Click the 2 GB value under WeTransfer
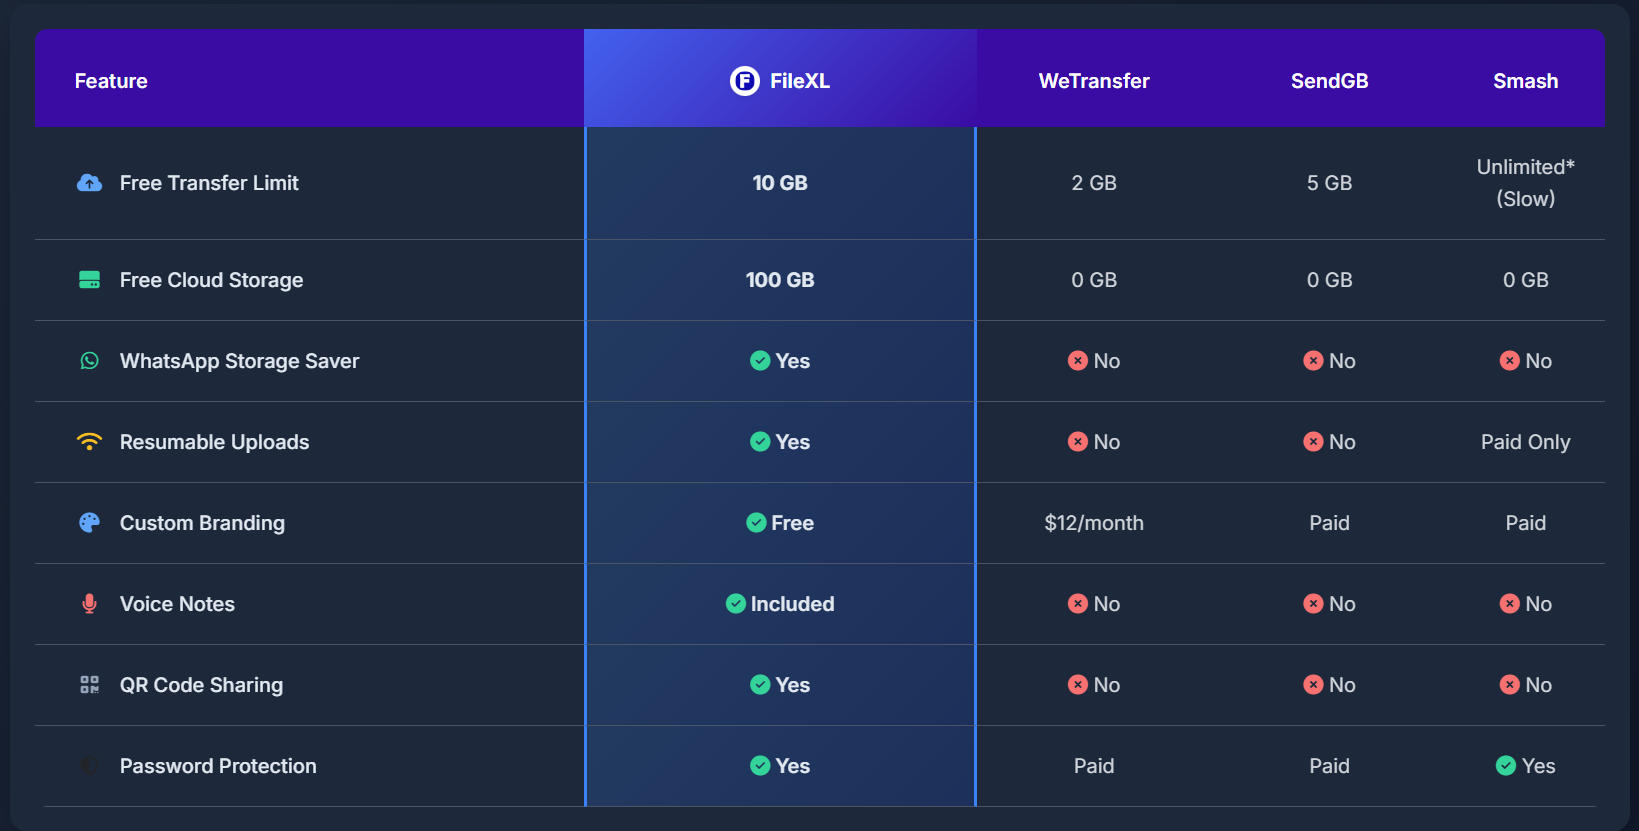Screen dimensions: 1639x831 click(x=1094, y=183)
